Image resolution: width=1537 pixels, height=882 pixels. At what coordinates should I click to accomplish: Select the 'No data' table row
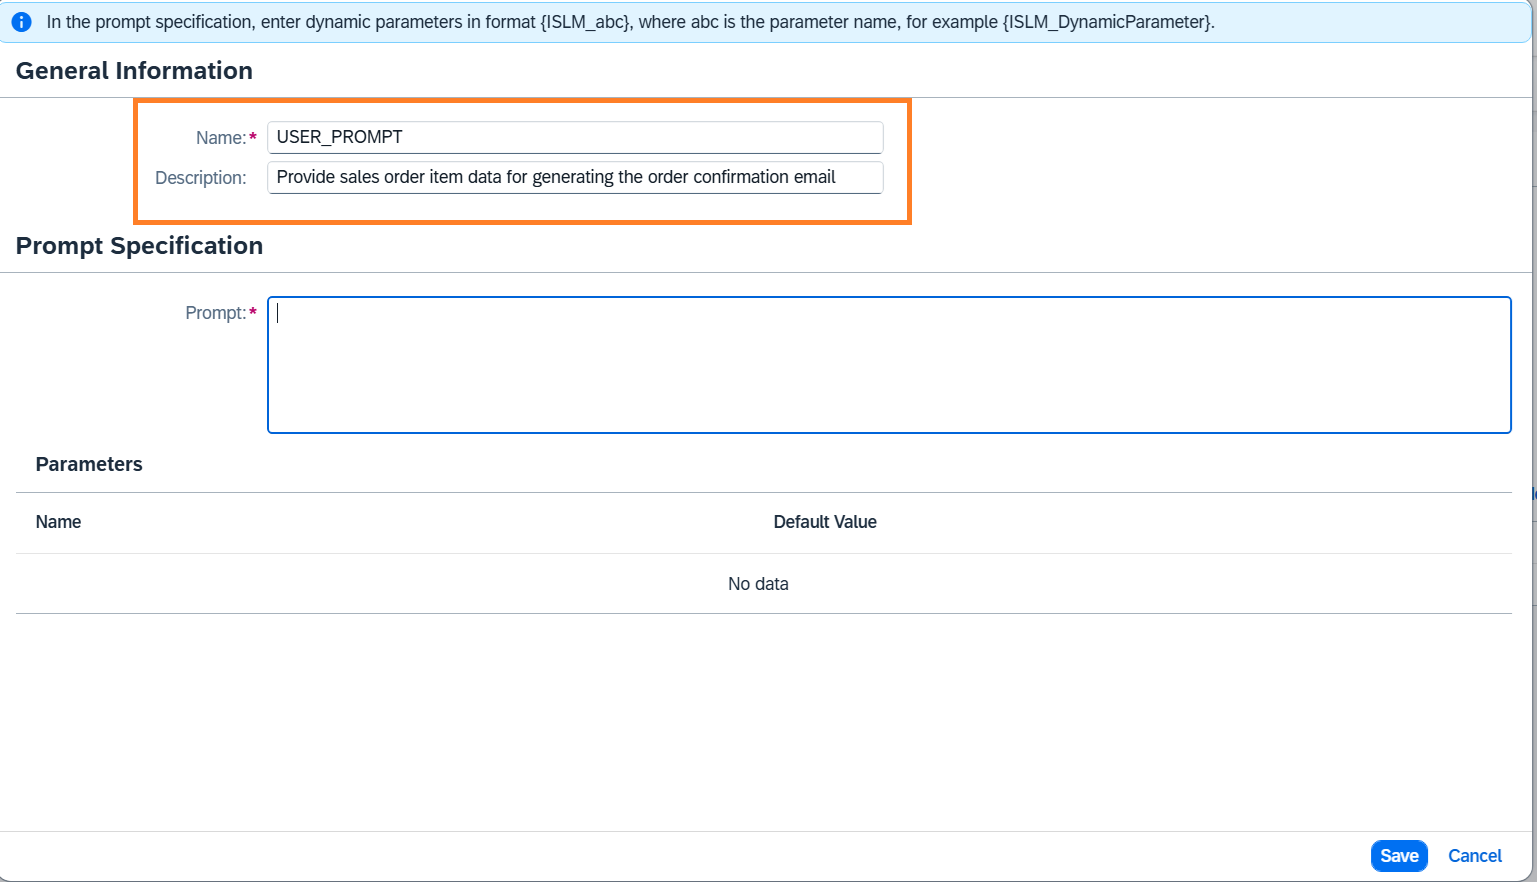click(758, 584)
